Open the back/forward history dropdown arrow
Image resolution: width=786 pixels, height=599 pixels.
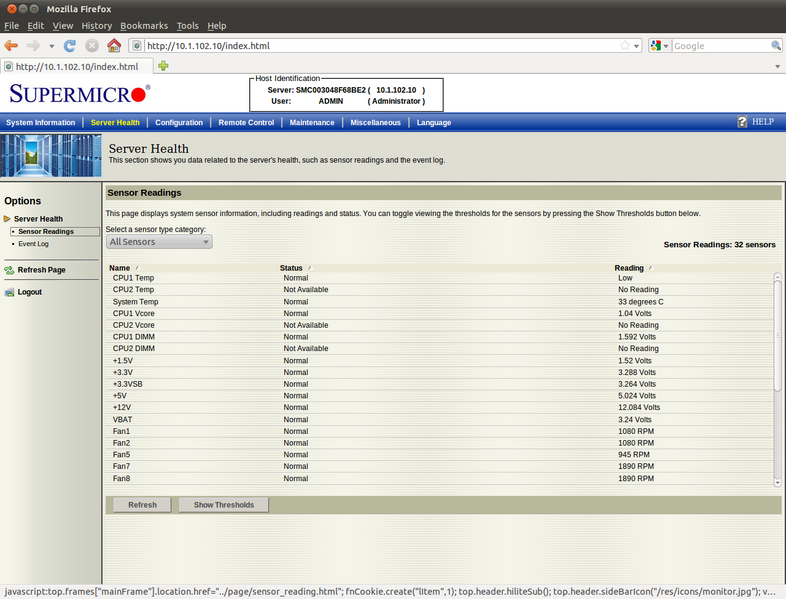(52, 46)
